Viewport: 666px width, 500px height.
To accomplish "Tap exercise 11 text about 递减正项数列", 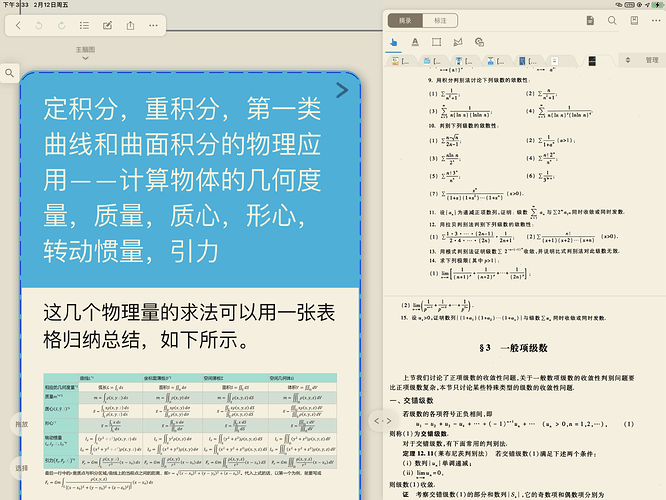I will pos(526,212).
